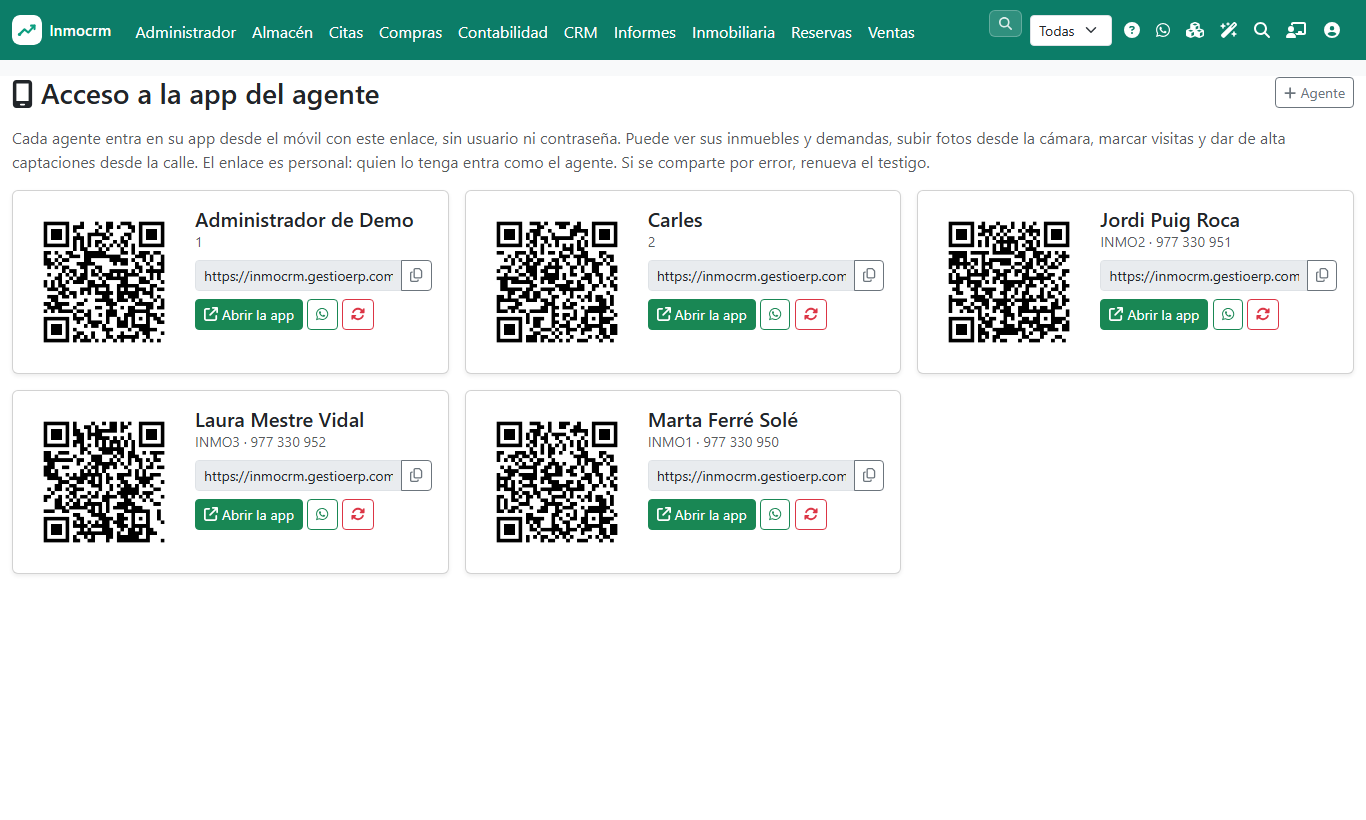Click Jordi Puig Roca's QR code
The width and height of the screenshot is (1366, 820).
[x=1009, y=282]
